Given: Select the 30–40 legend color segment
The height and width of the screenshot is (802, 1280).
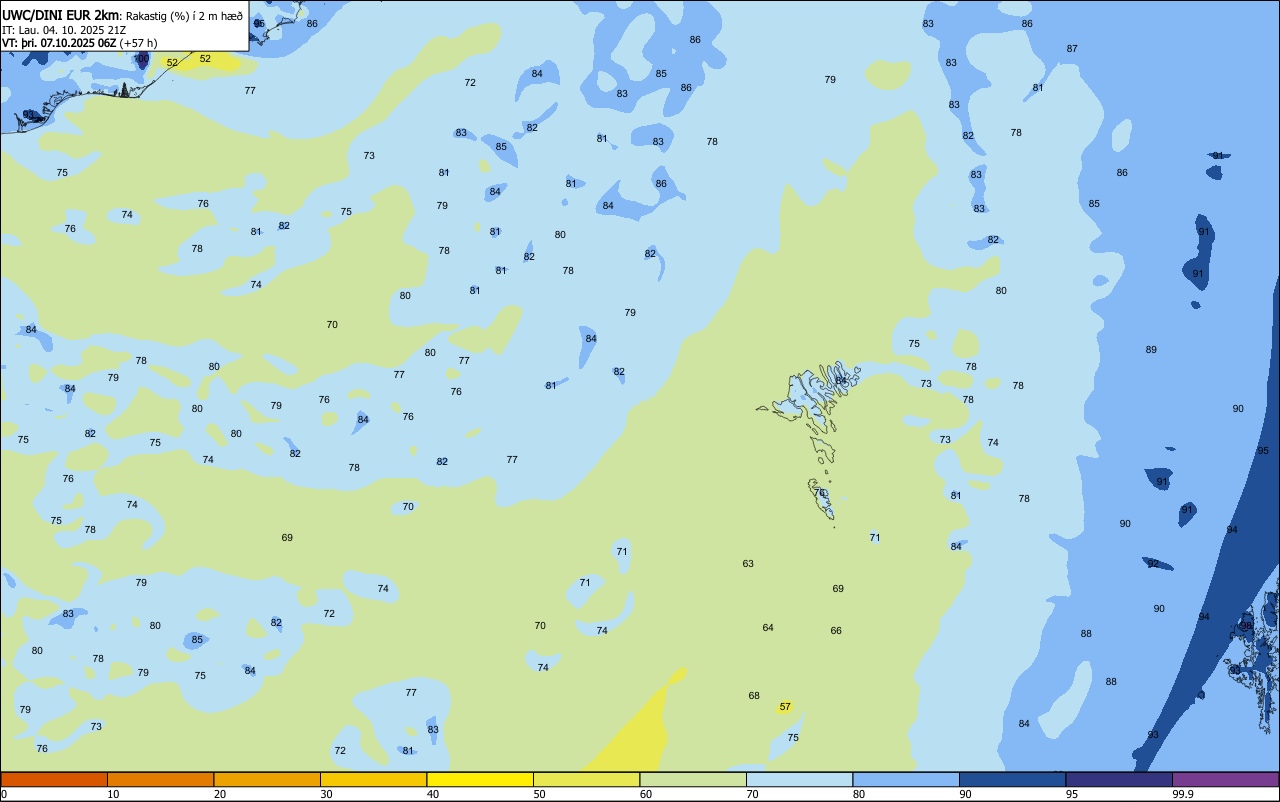Looking at the screenshot, I should 373,779.
